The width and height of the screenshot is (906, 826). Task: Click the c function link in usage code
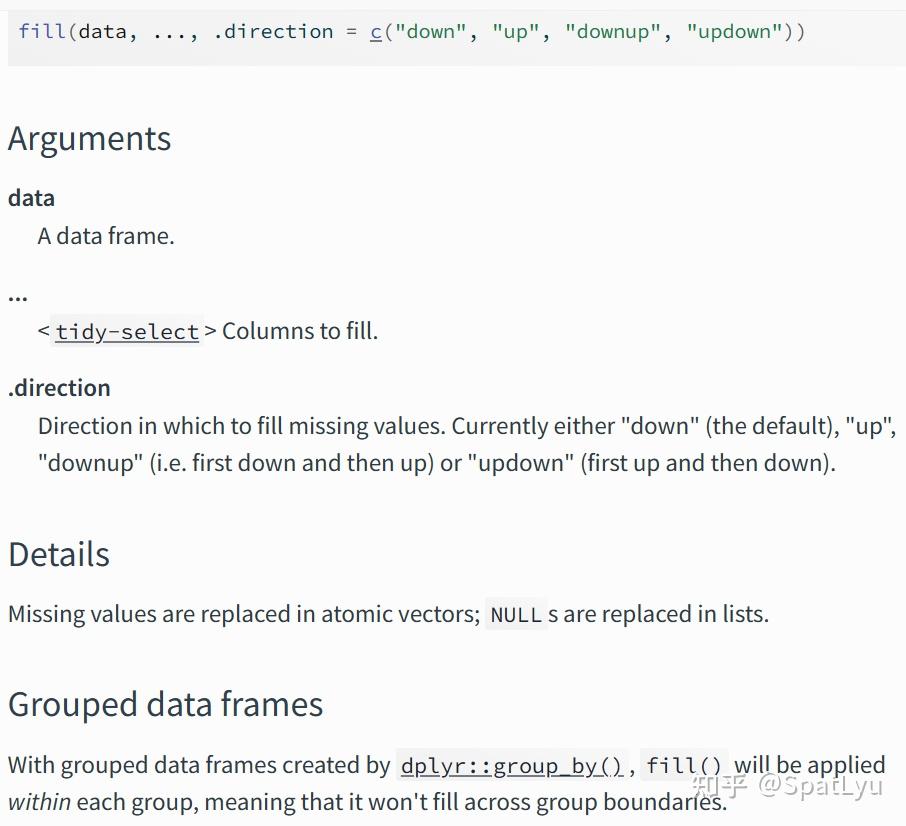coord(376,31)
